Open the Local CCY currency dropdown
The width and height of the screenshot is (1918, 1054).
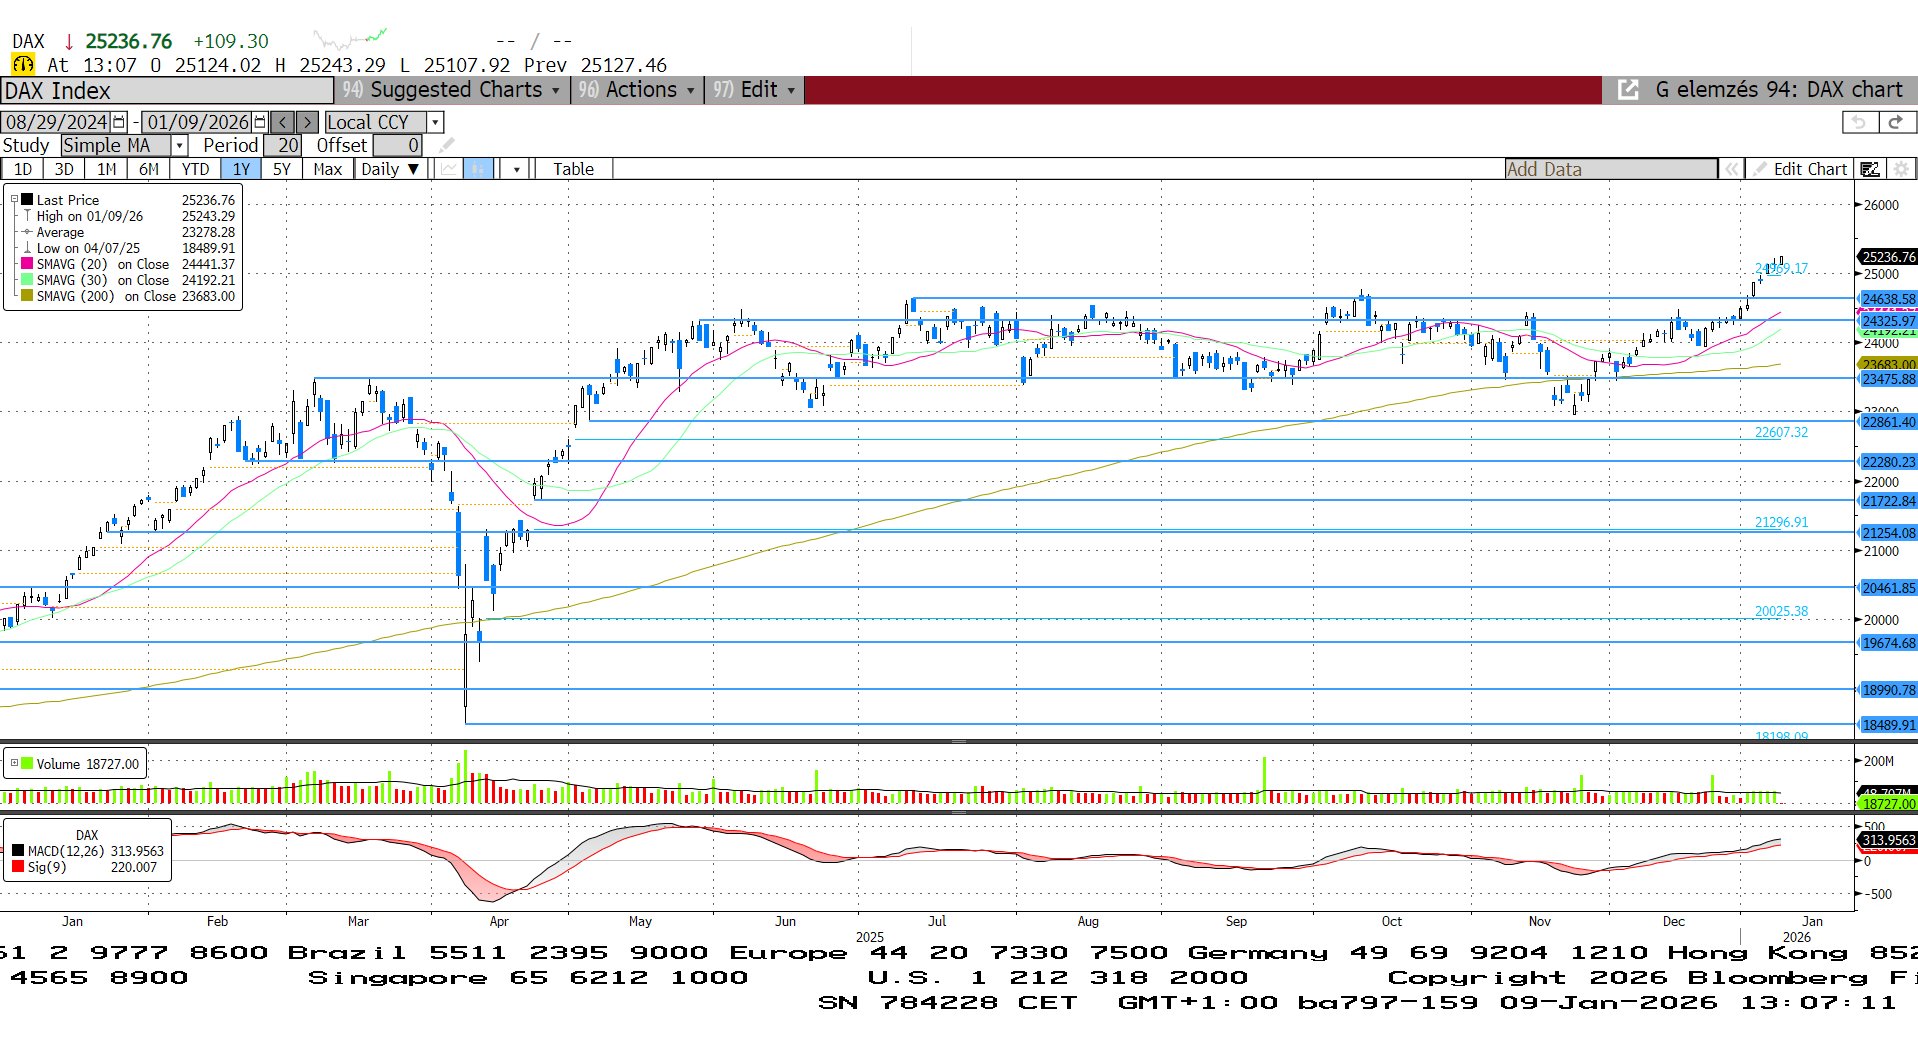[x=434, y=122]
